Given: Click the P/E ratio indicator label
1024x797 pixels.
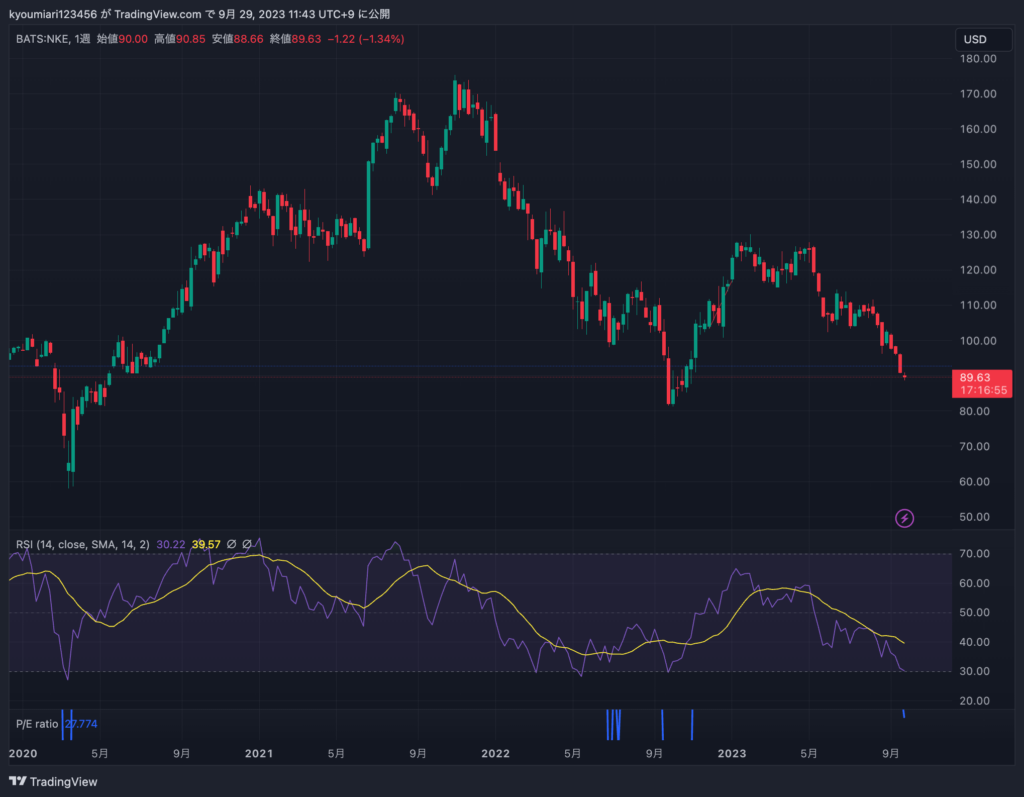Looking at the screenshot, I should (x=37, y=724).
